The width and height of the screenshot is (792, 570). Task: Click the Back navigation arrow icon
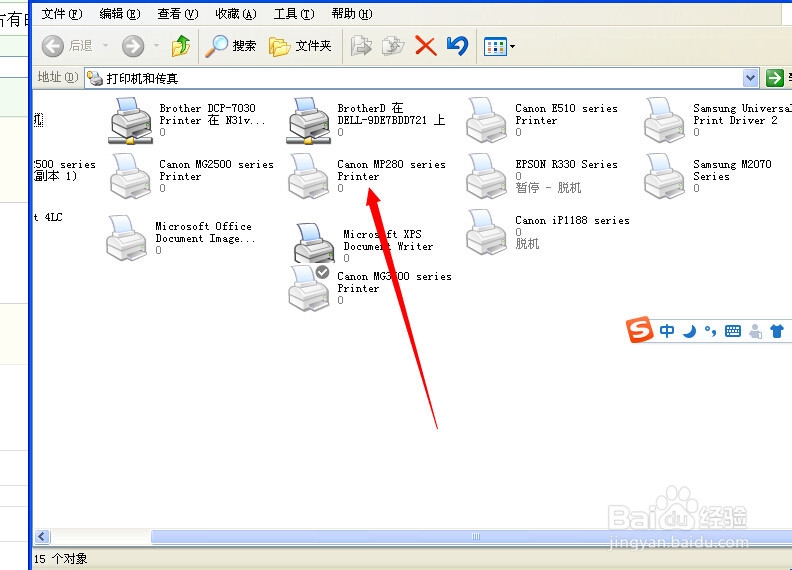coord(53,46)
